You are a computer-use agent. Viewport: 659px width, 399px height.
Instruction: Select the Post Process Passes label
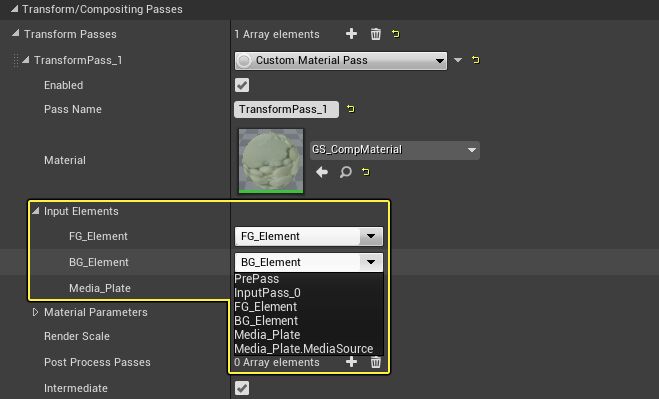97,362
